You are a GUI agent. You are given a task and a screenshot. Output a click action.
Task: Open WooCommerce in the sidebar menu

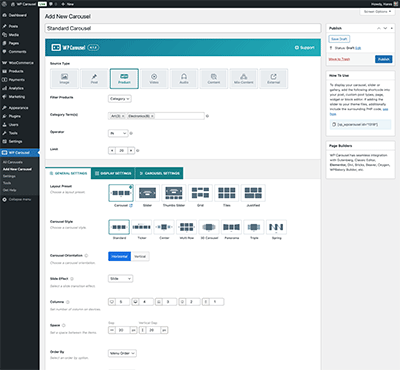coord(20,63)
